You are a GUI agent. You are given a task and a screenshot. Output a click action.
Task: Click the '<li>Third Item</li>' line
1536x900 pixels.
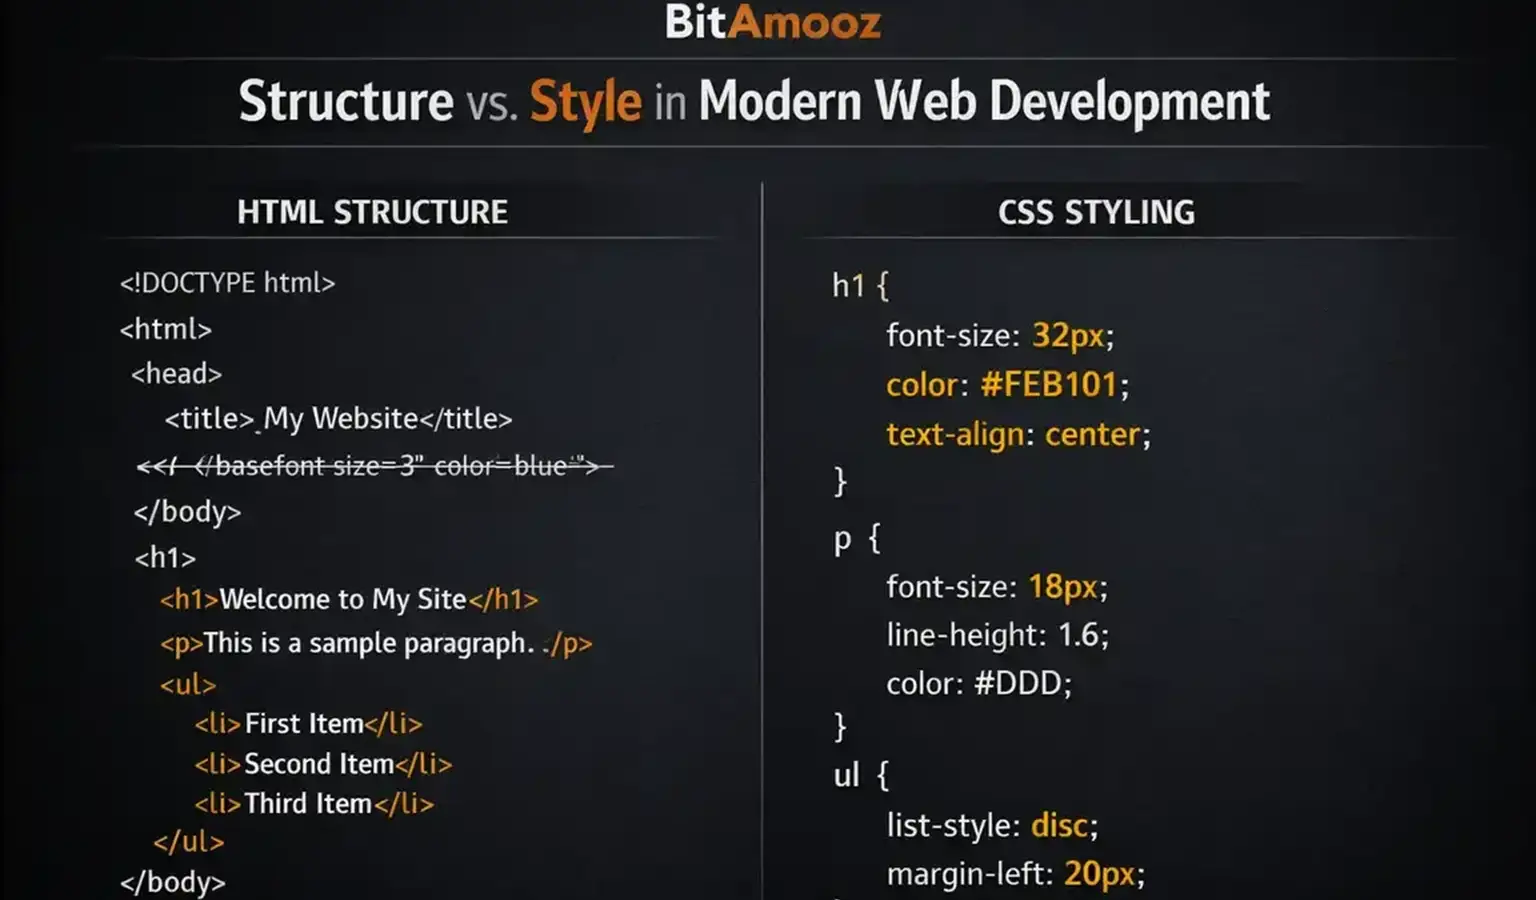point(314,804)
